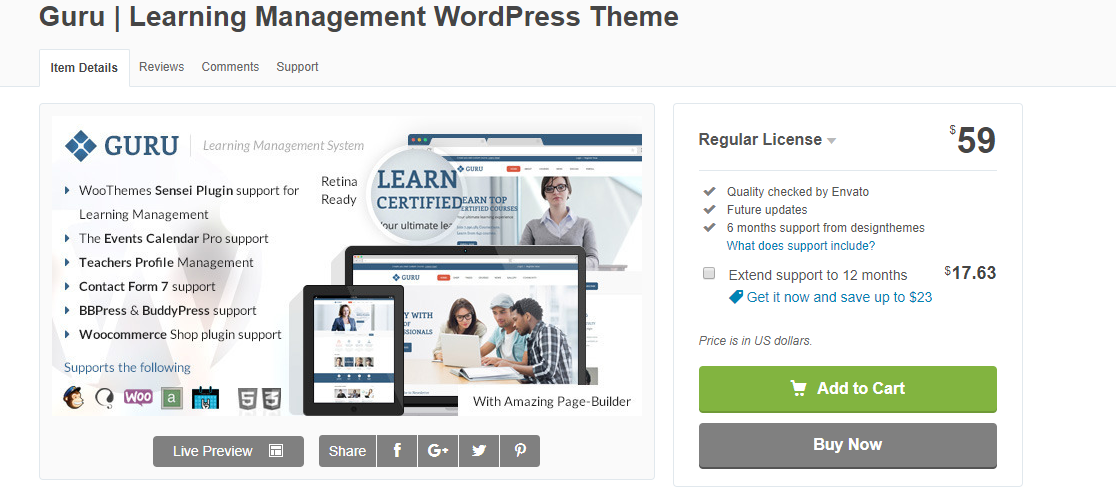This screenshot has width=1116, height=498.
Task: Click the layout icon in Live Preview
Action: coord(275,450)
